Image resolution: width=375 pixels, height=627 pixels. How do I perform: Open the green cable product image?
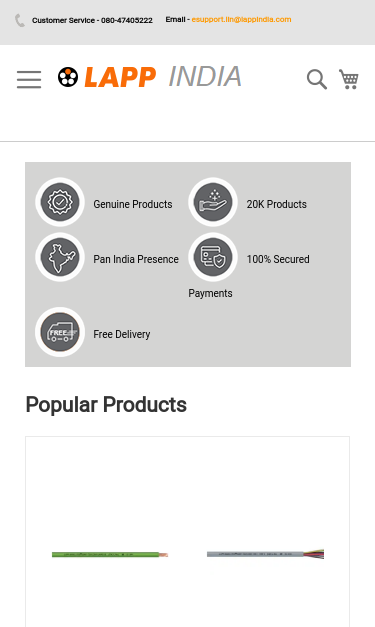coord(110,554)
